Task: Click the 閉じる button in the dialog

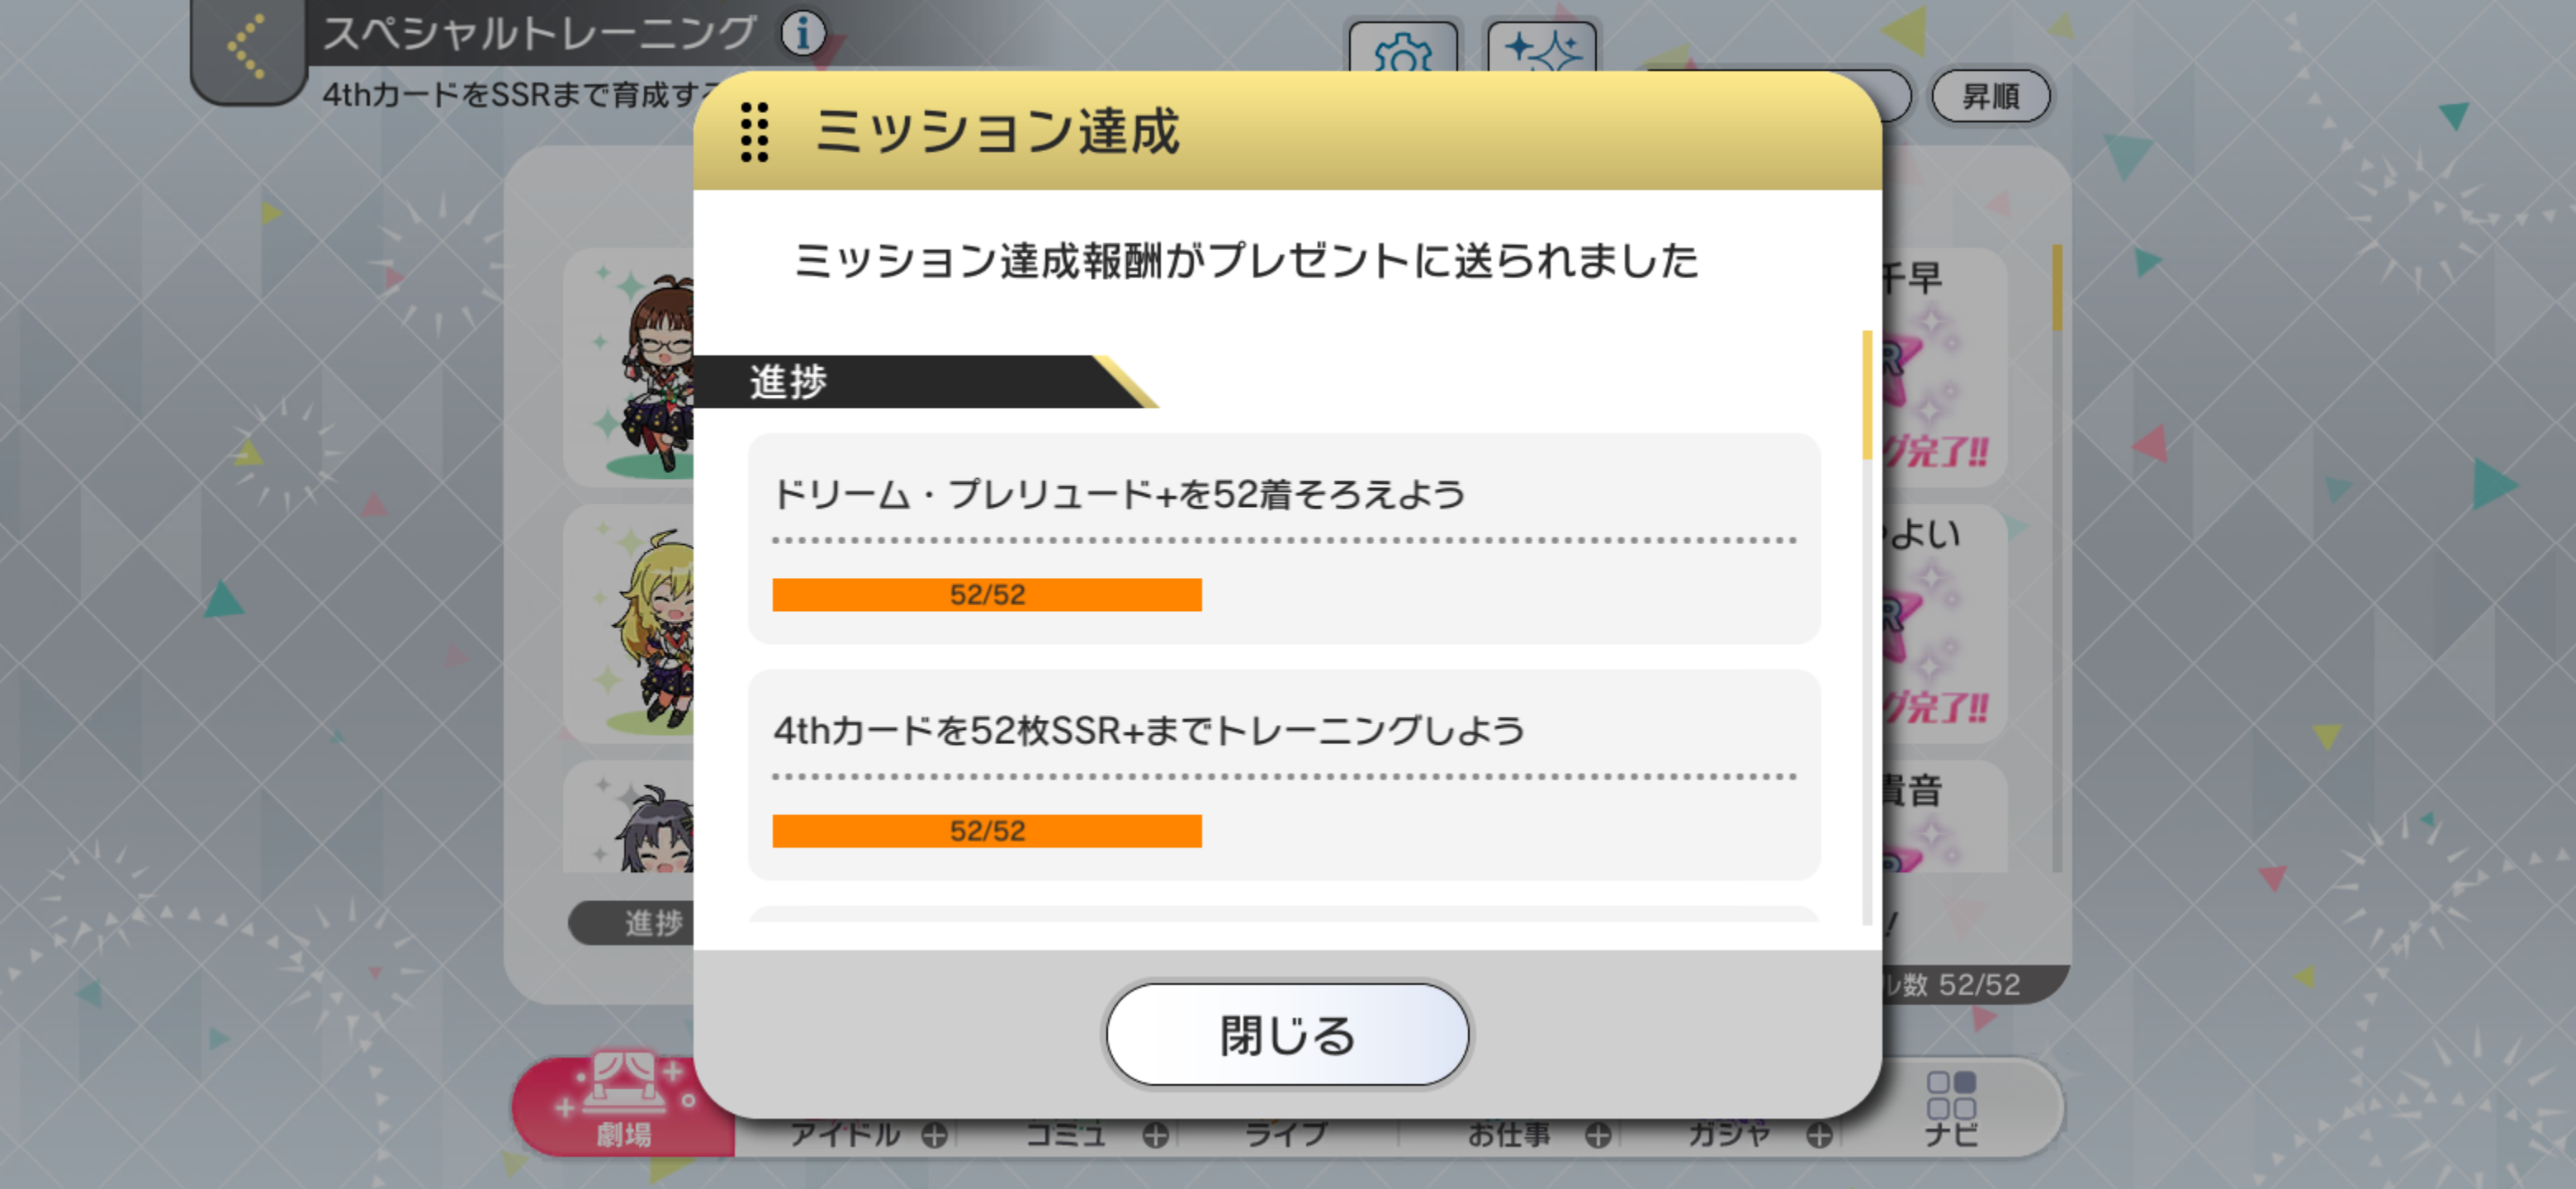Action: point(1287,1034)
